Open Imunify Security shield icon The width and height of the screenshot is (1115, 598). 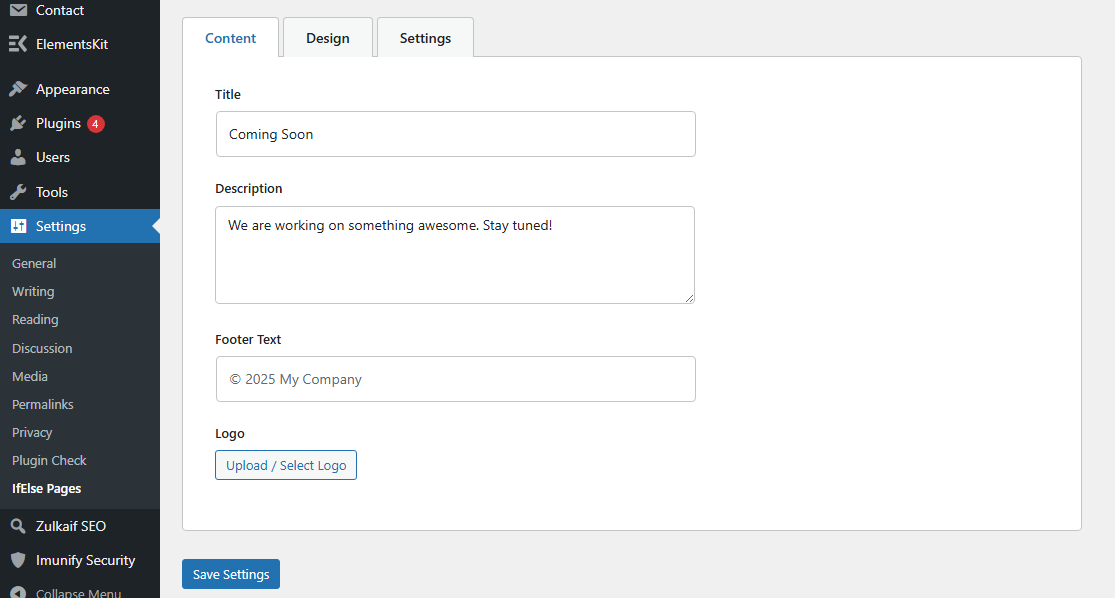pyautogui.click(x=18, y=560)
